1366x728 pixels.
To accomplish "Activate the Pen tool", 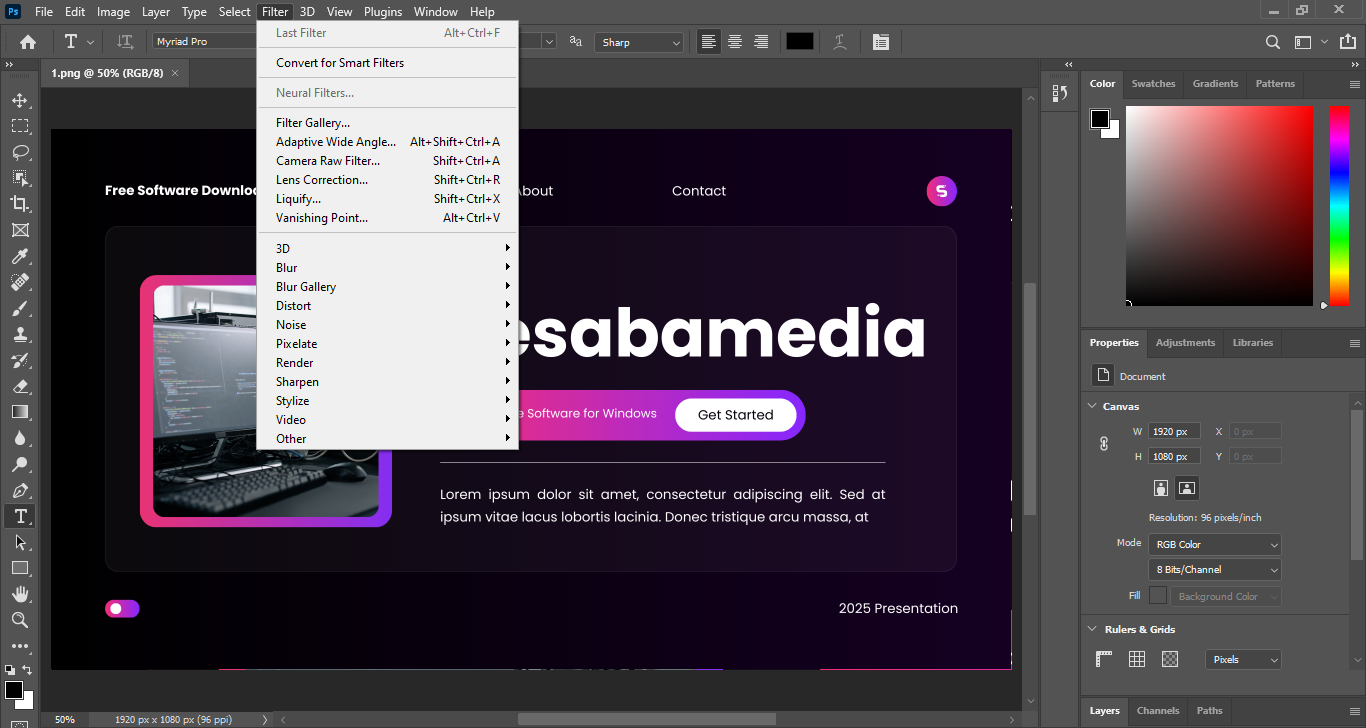I will point(20,490).
